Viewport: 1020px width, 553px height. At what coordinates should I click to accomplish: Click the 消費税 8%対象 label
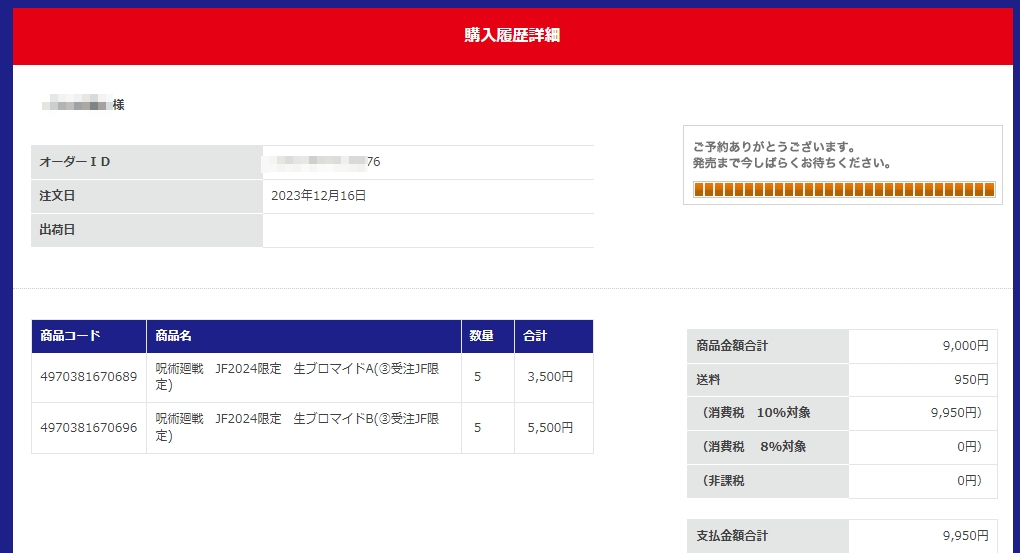(x=754, y=446)
